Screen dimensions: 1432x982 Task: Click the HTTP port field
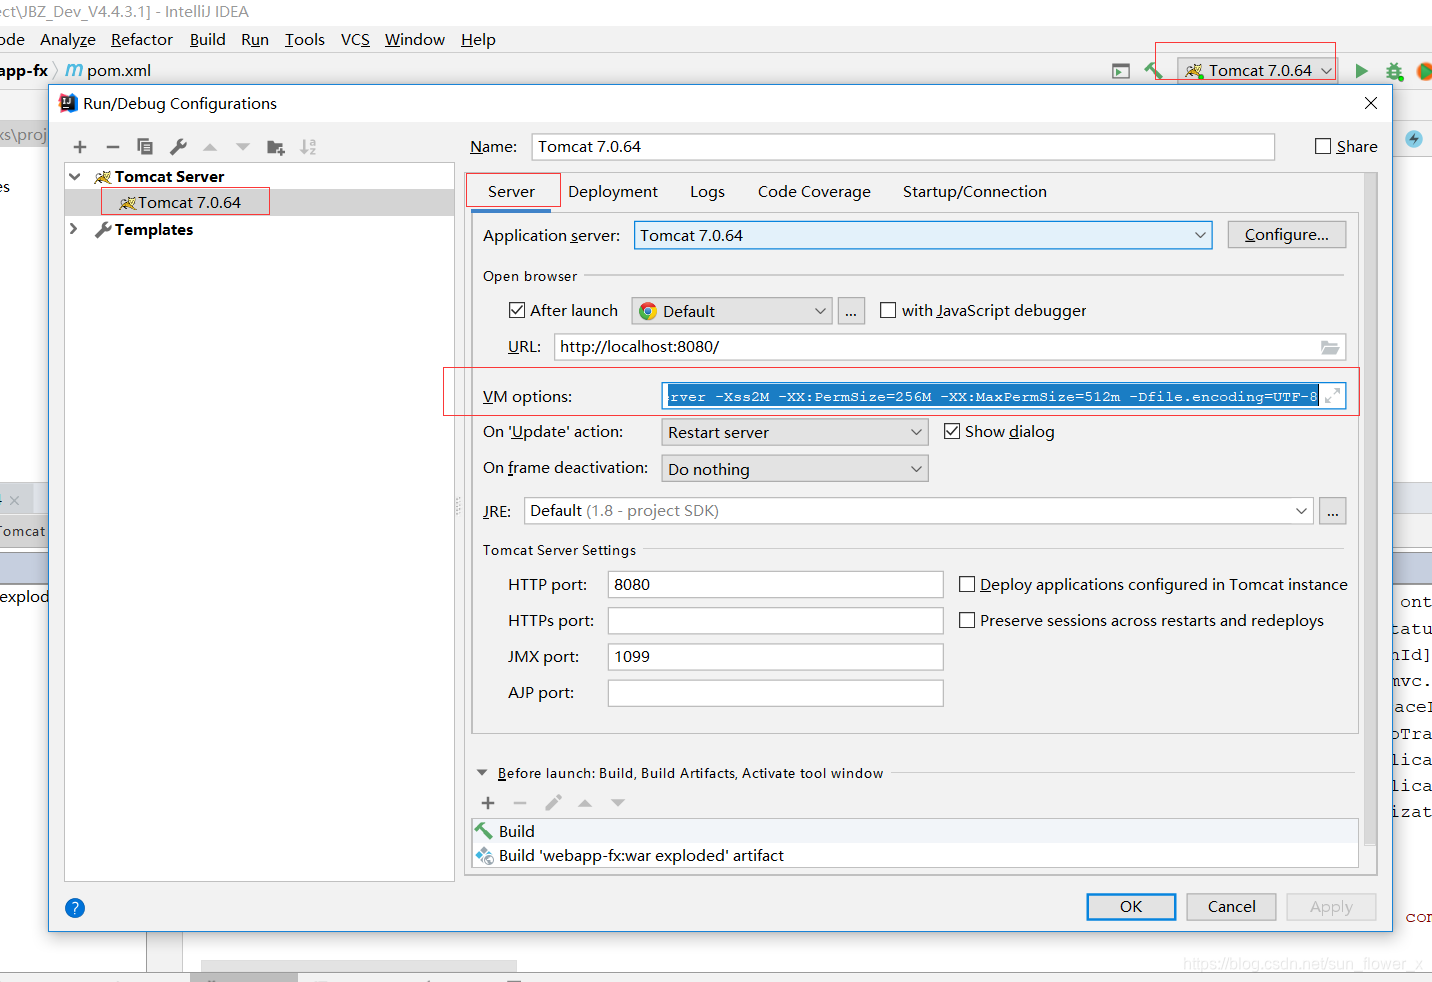[775, 584]
